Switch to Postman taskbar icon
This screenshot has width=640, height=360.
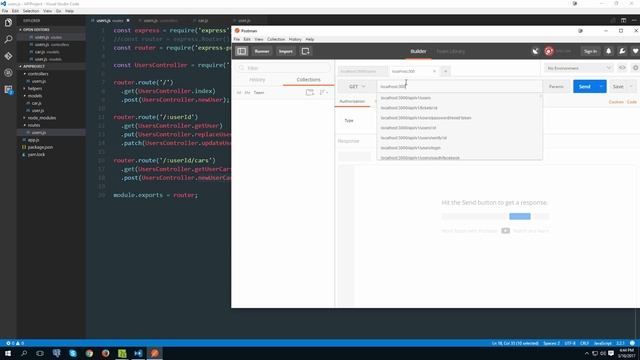tap(155, 353)
